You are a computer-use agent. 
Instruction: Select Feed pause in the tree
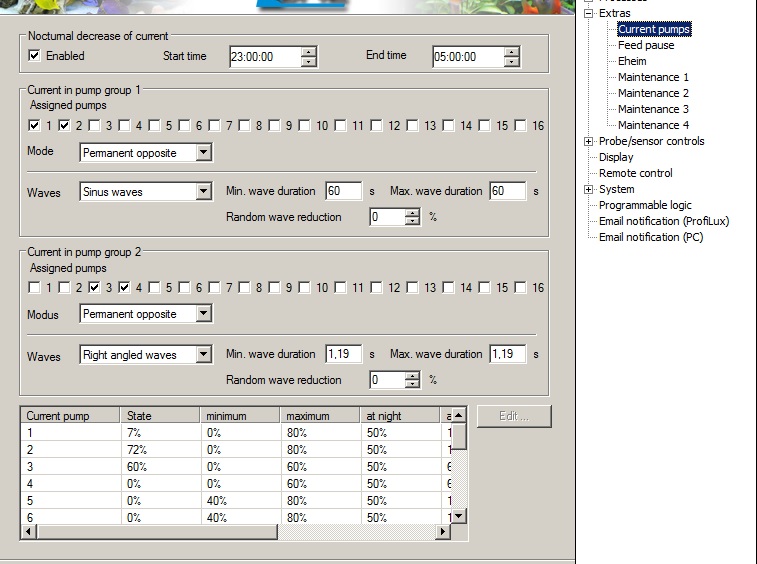[646, 45]
